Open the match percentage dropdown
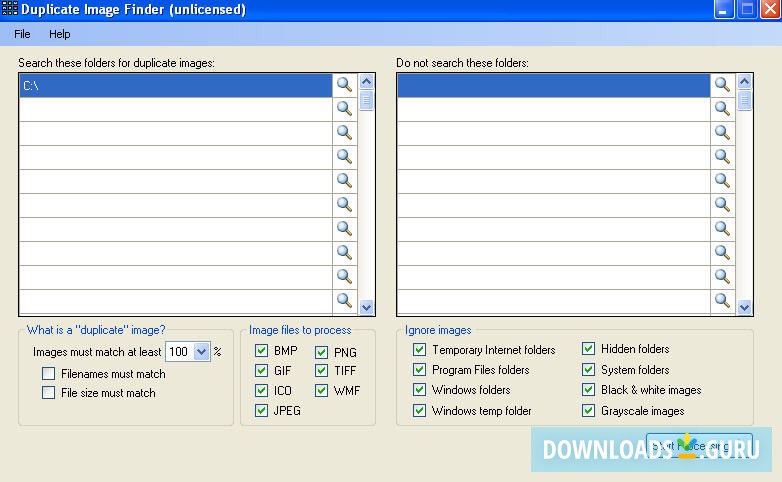The image size is (782, 482). pyautogui.click(x=201, y=352)
